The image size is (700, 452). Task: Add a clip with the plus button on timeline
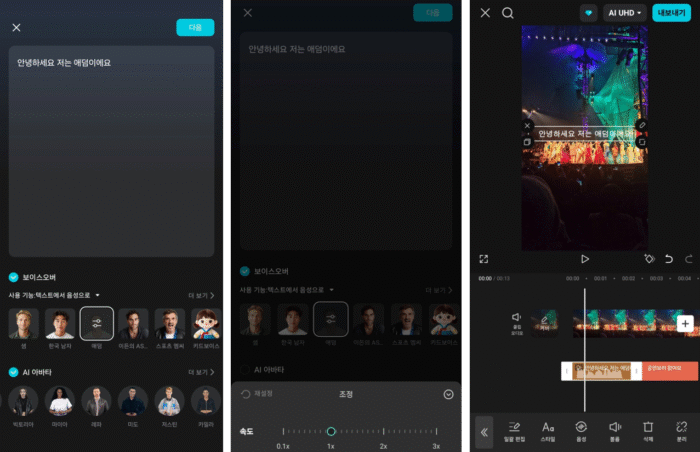click(685, 323)
